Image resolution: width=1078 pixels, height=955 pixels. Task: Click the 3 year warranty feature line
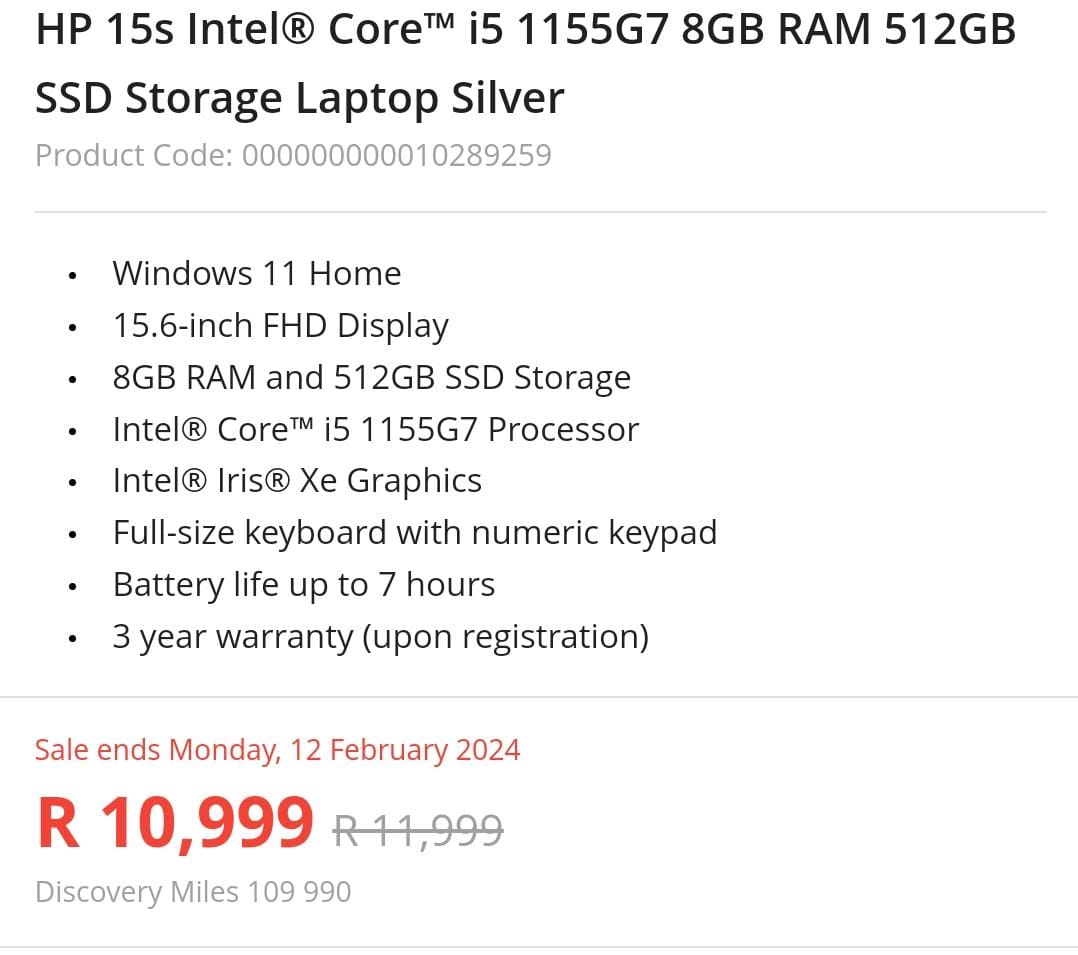(x=381, y=636)
